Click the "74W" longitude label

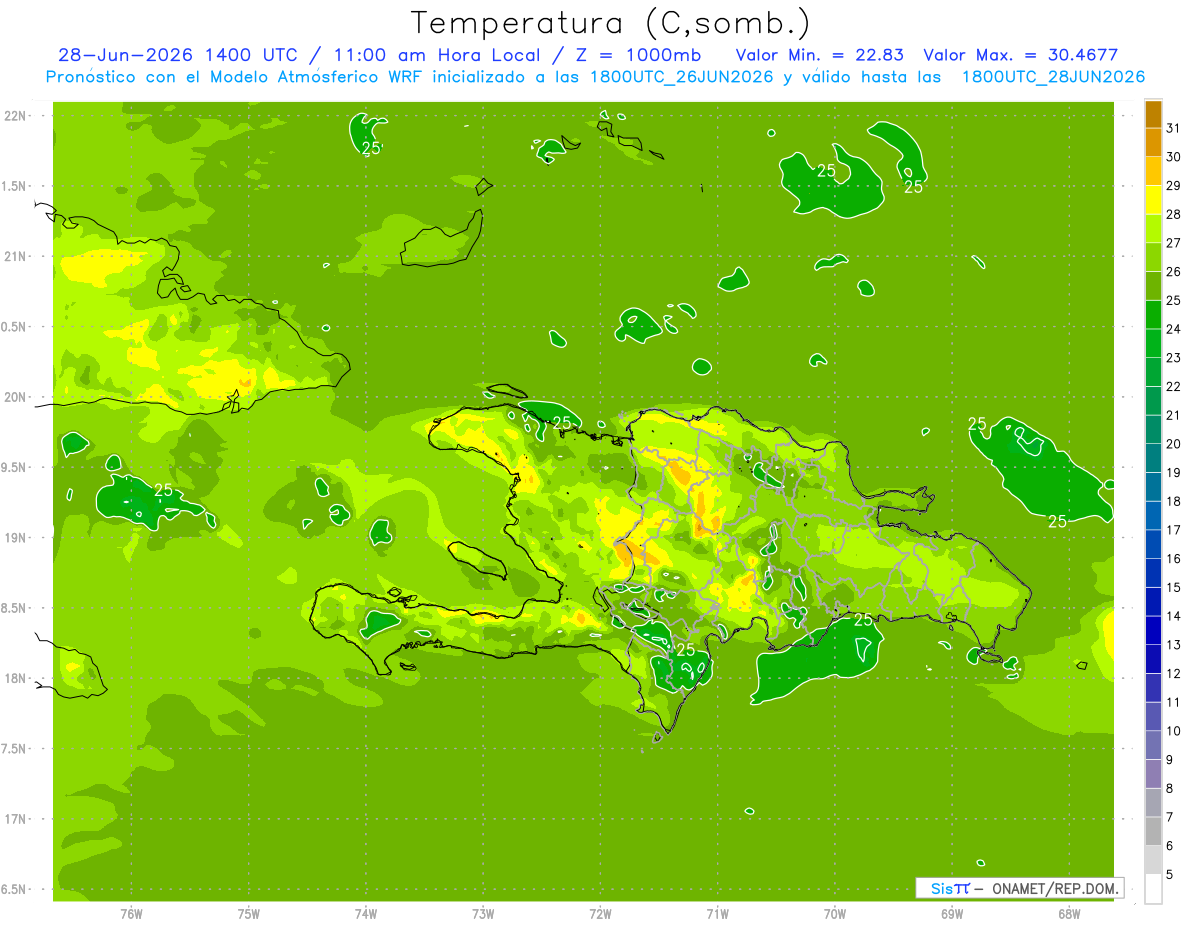click(365, 913)
